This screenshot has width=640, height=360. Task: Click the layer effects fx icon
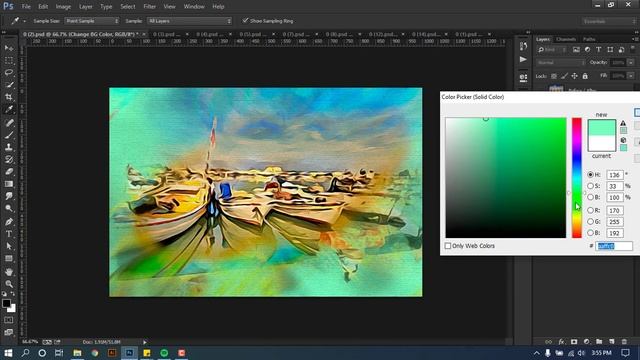tap(562, 342)
